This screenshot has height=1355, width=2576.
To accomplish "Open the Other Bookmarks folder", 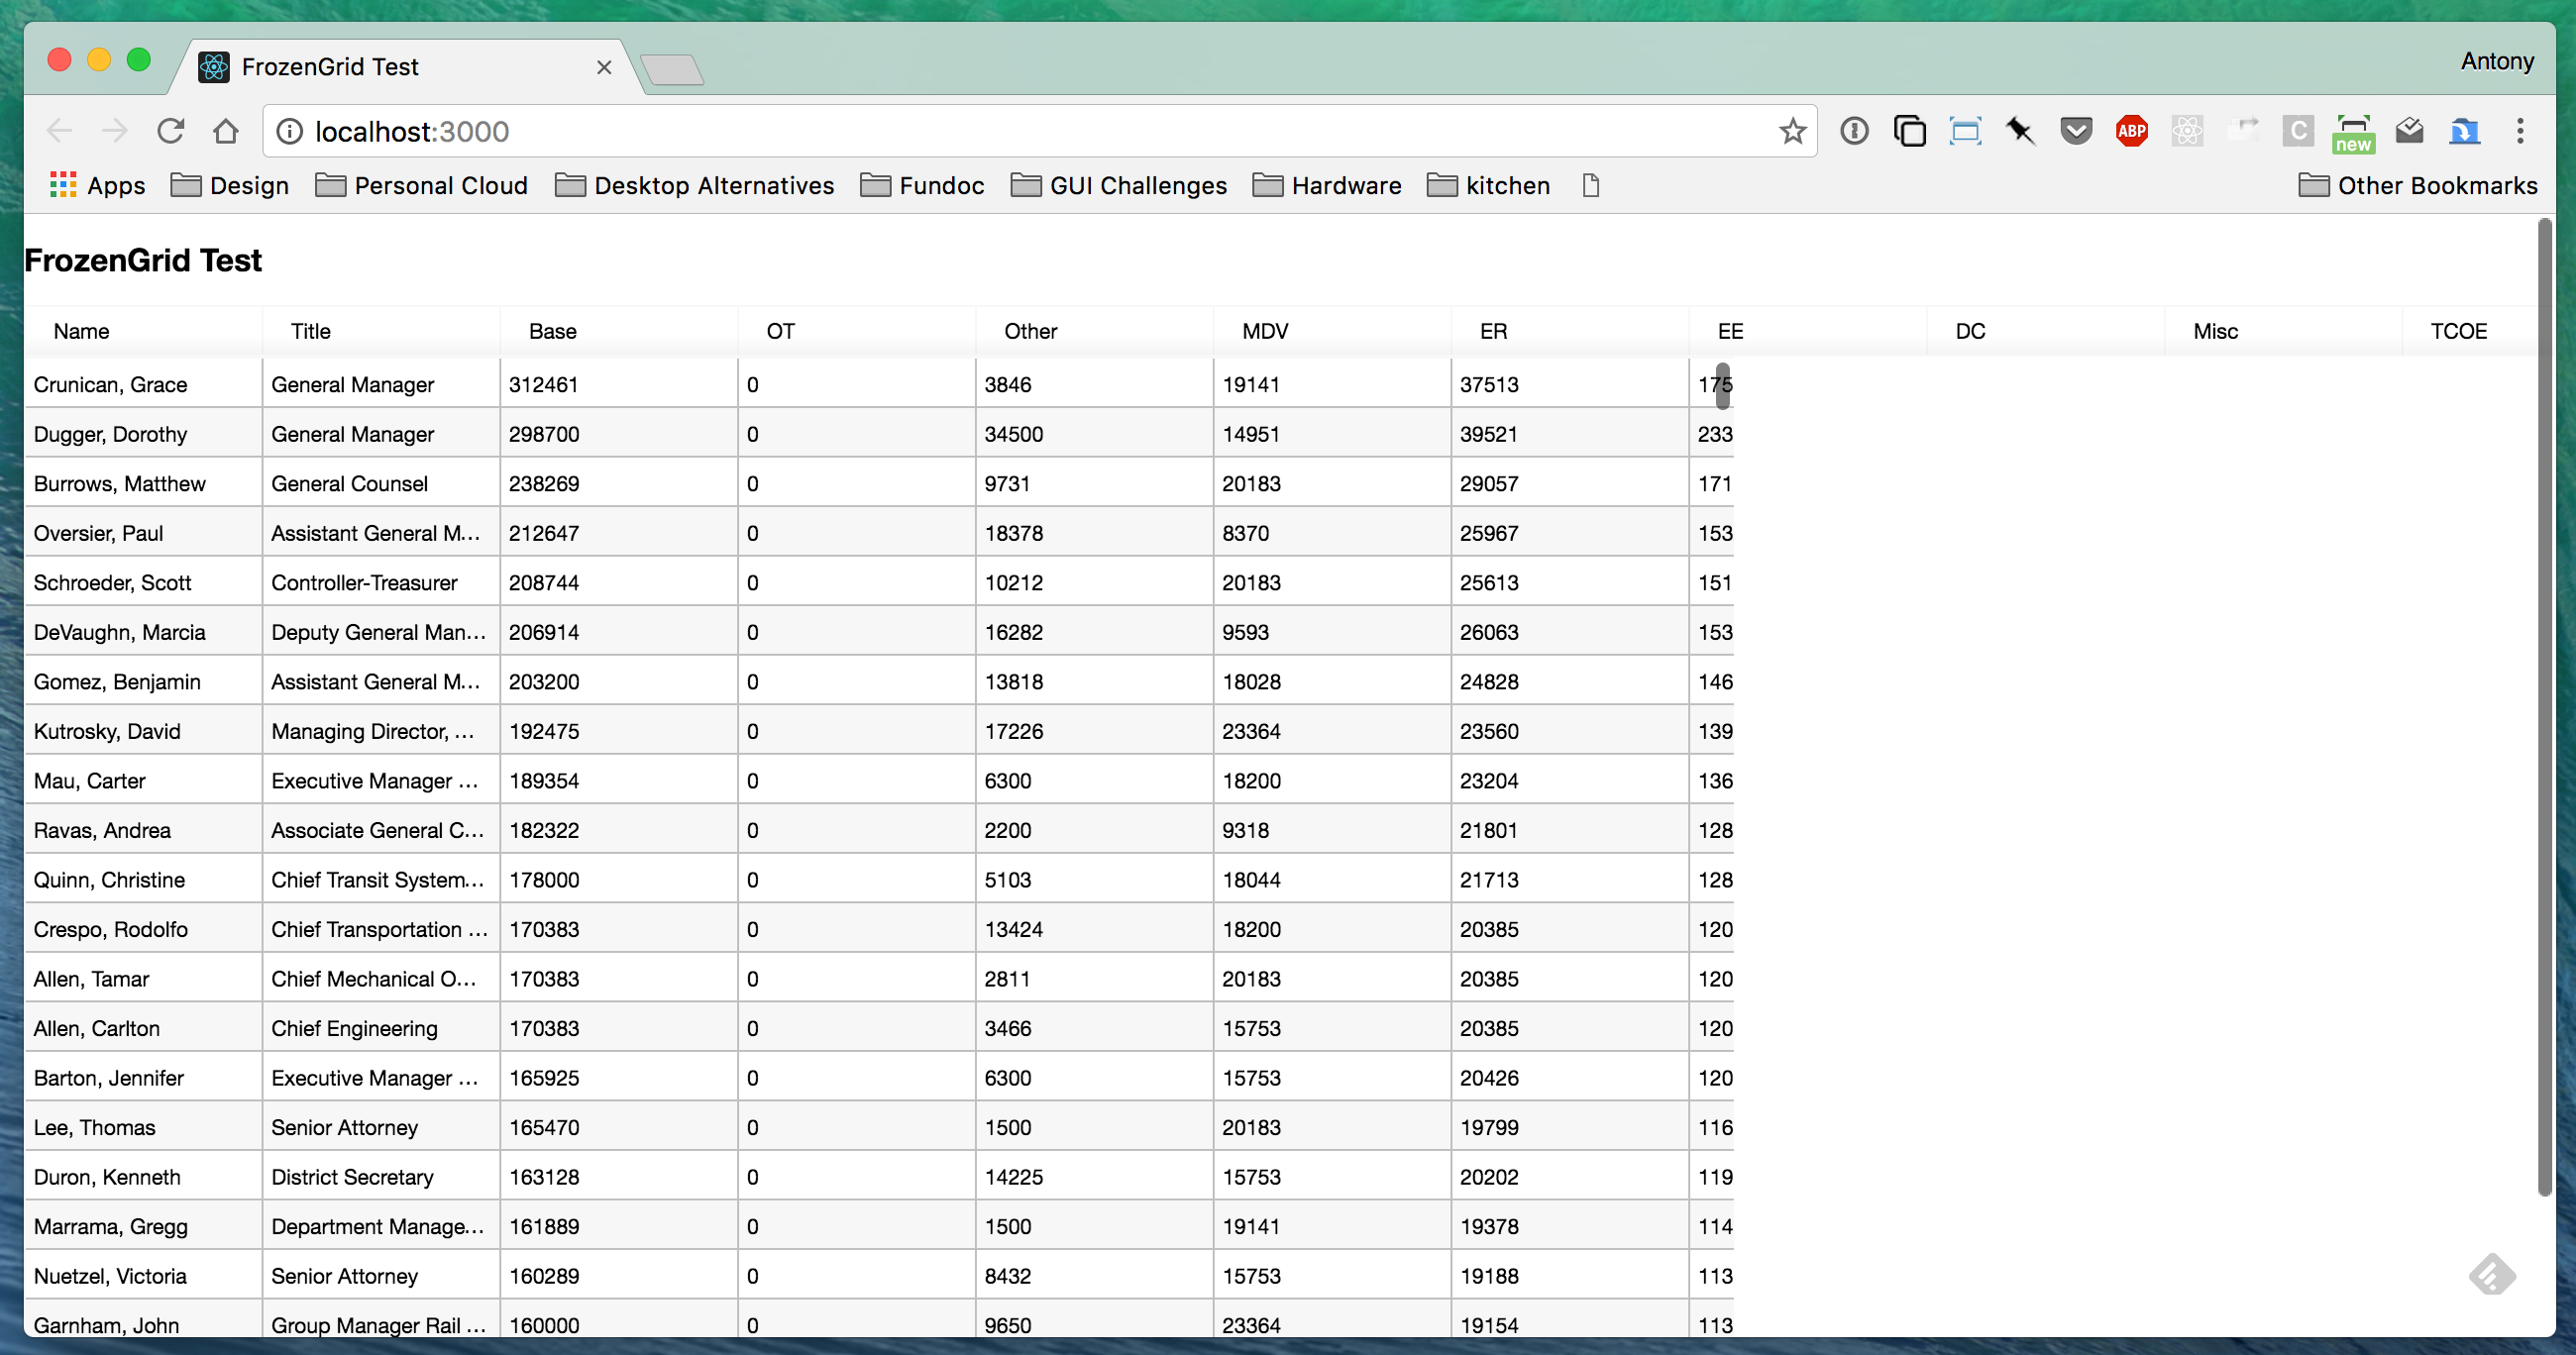I will coord(2418,186).
